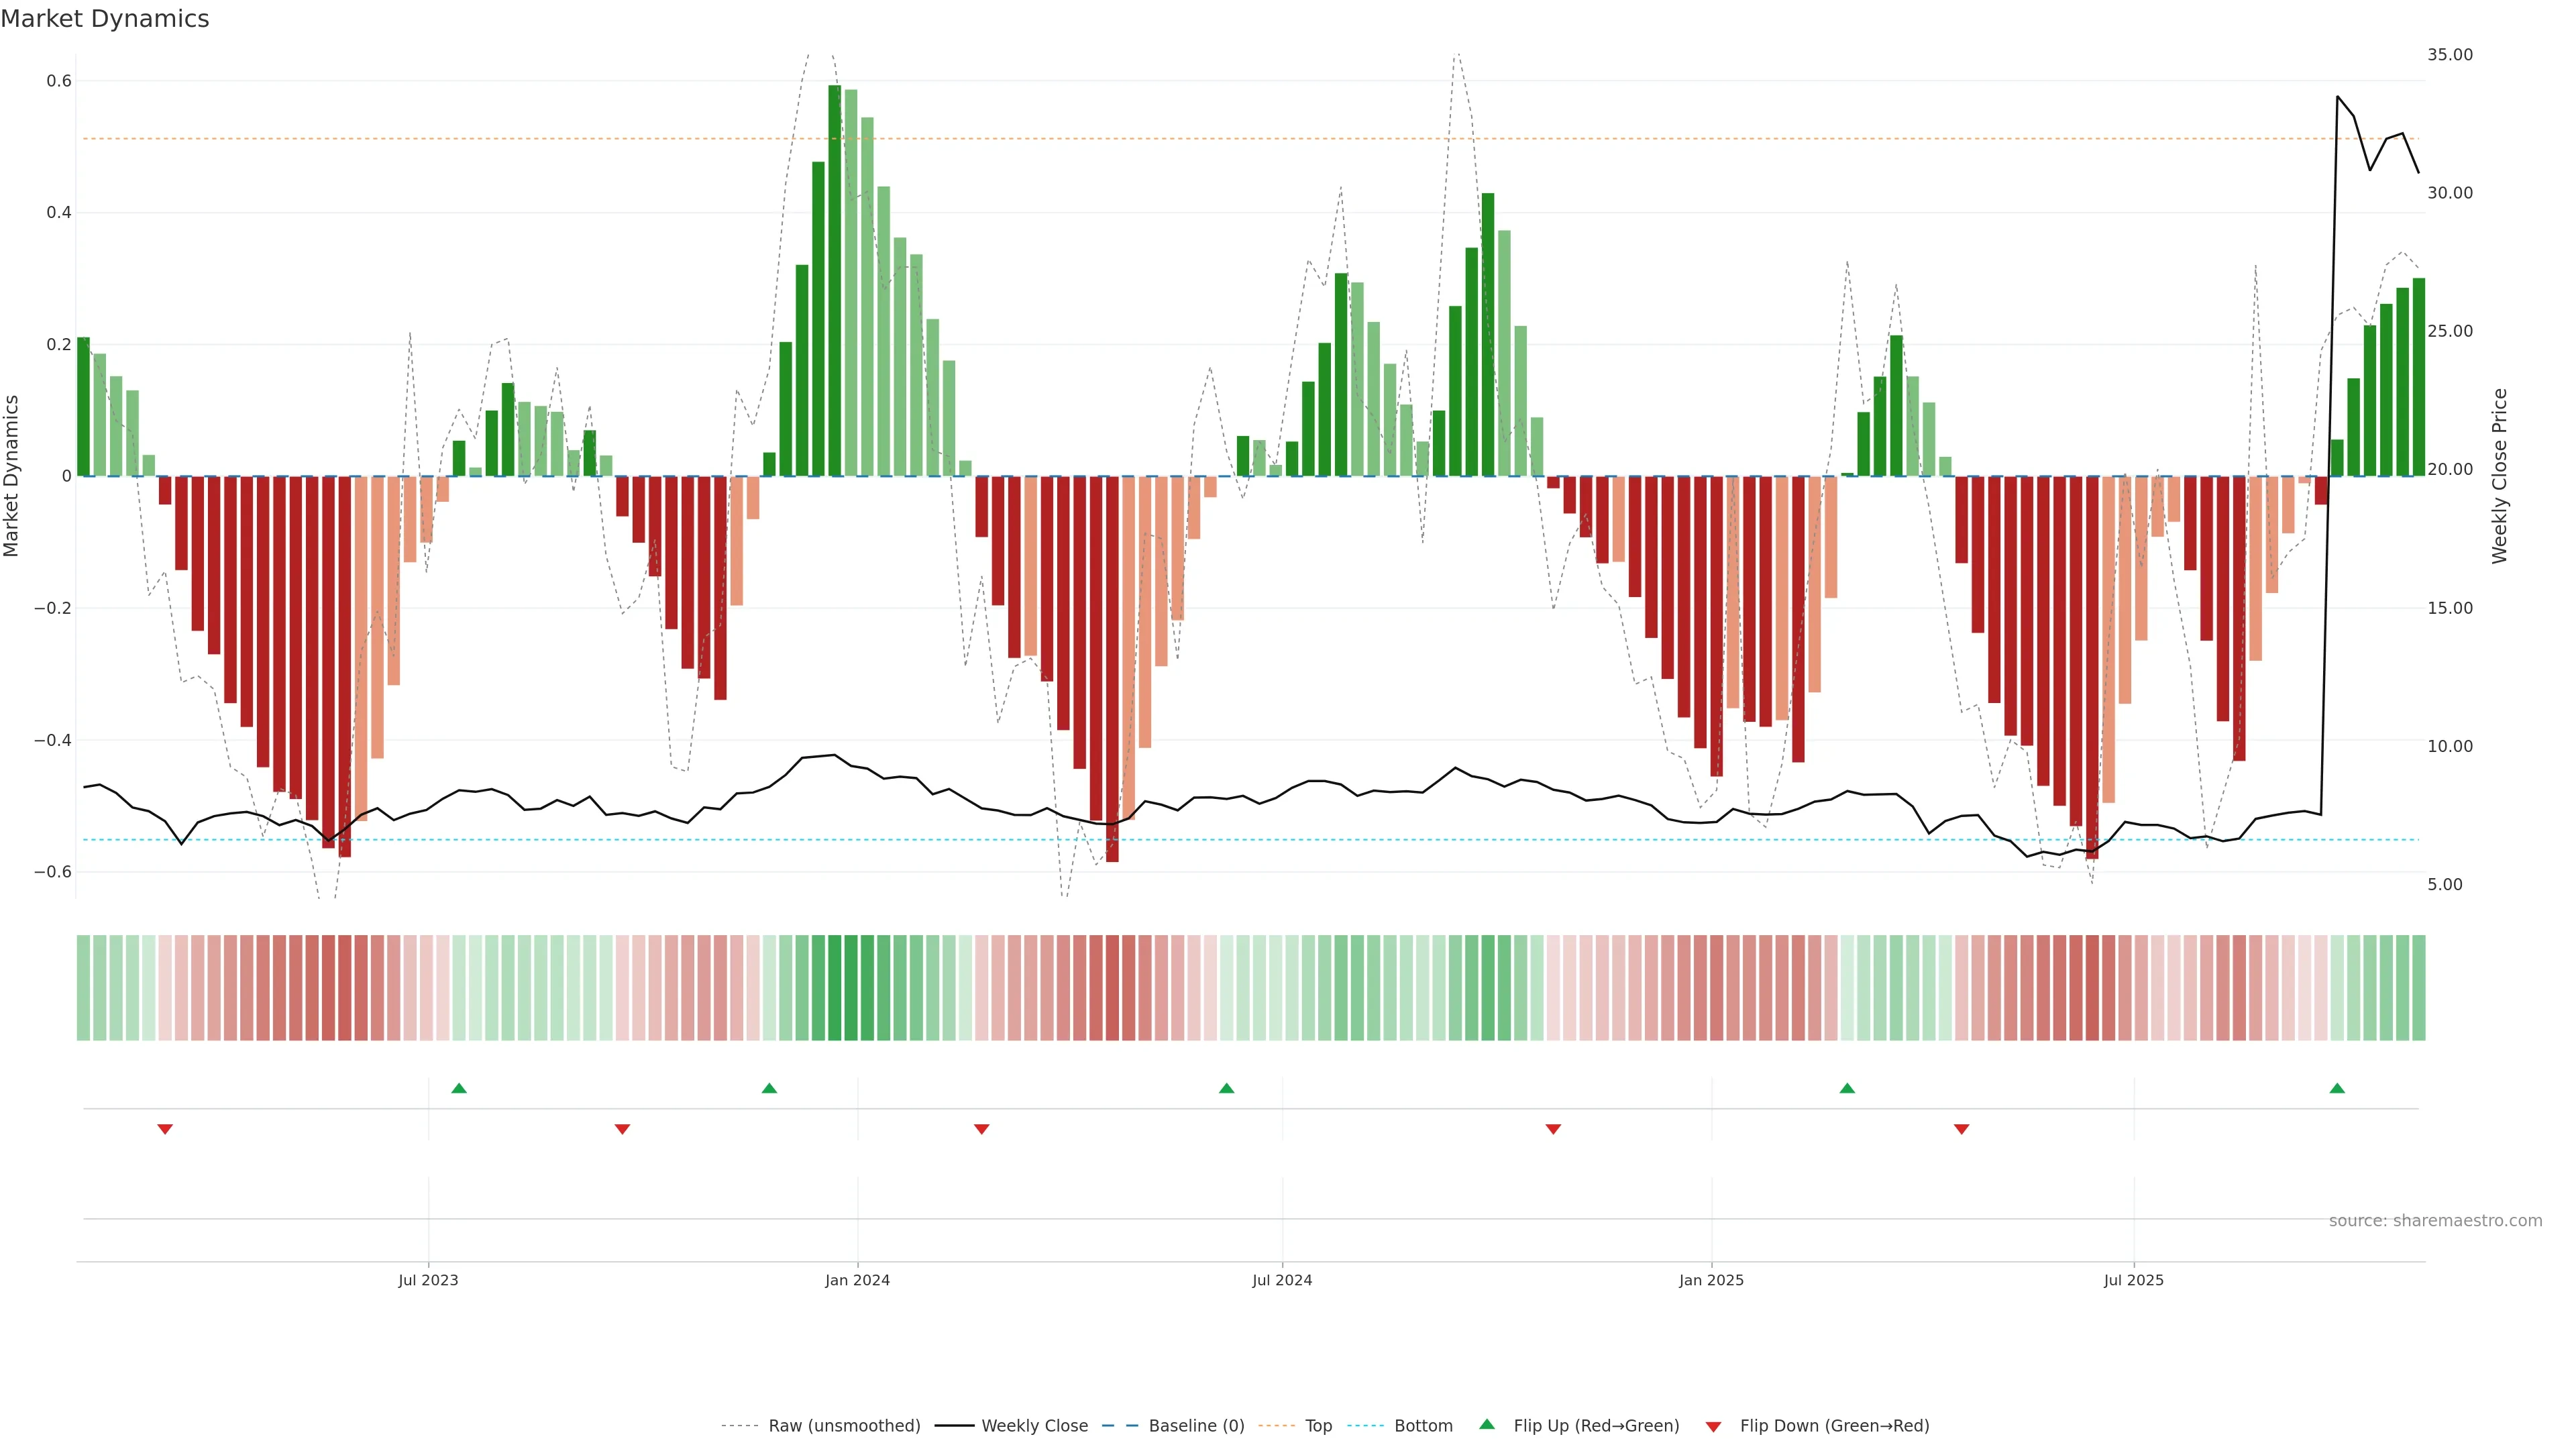Click the green flip-up marker just before Jan 2024
The image size is (2576, 1449).
coord(769,1088)
